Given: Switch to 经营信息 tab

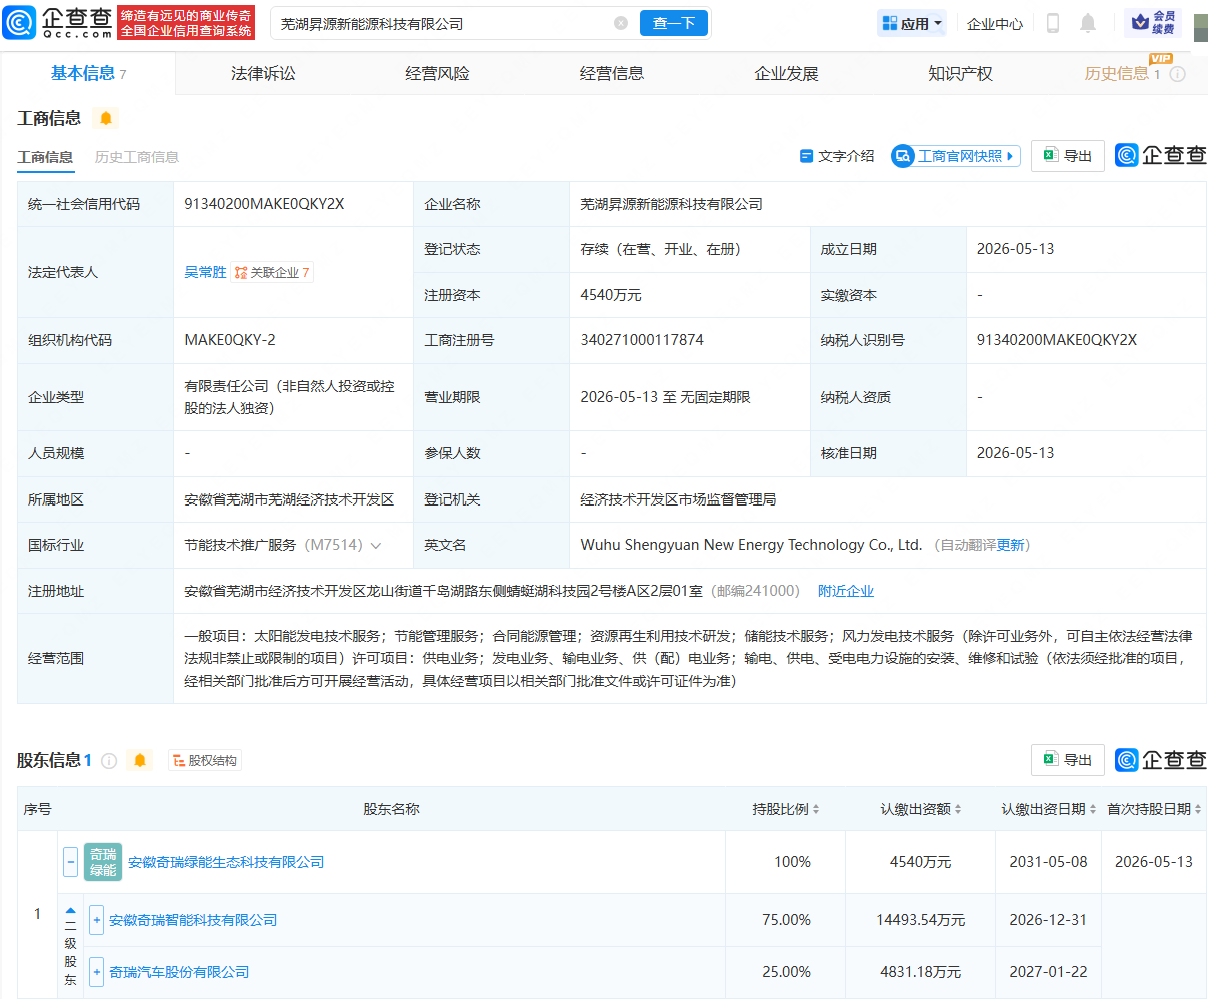Looking at the screenshot, I should coord(612,74).
